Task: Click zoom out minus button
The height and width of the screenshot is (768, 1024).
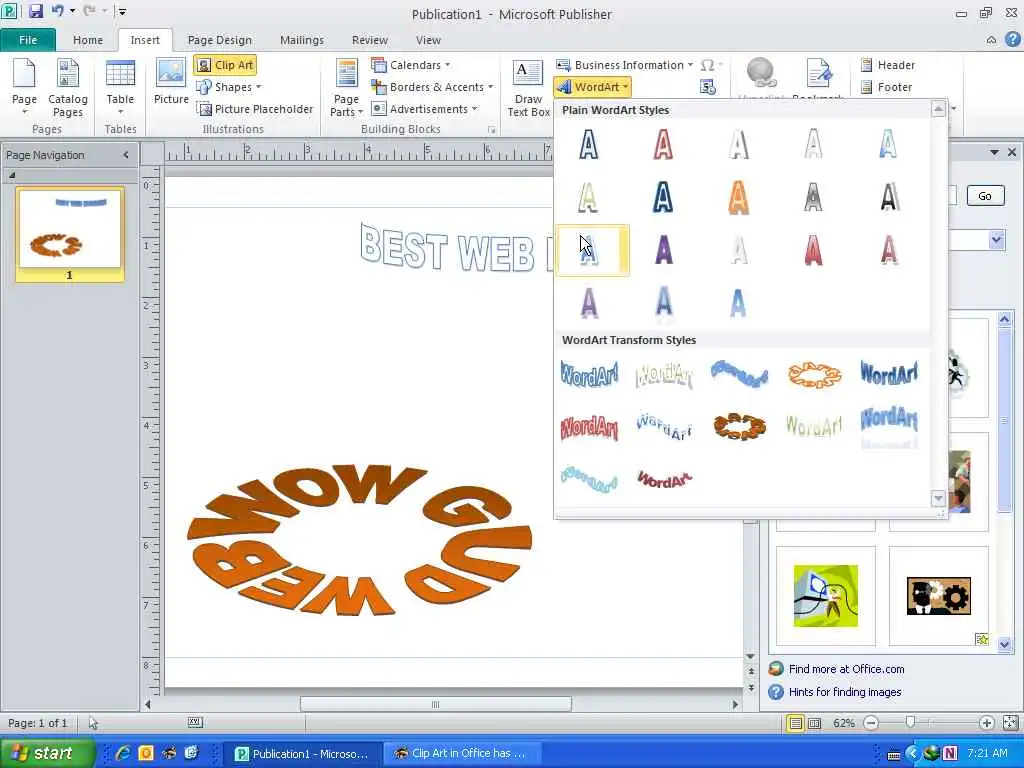Action: pyautogui.click(x=871, y=723)
